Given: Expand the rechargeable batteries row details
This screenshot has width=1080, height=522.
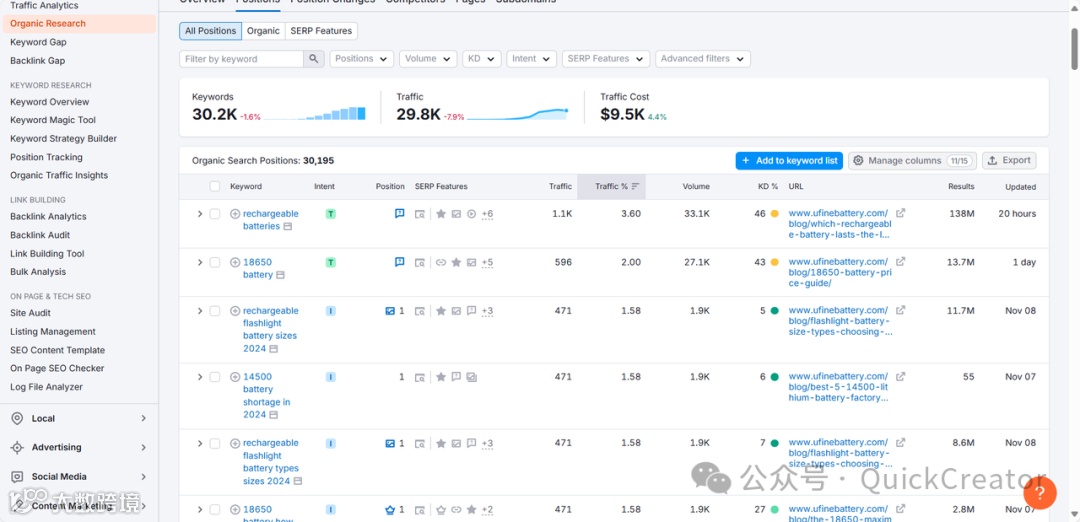Looking at the screenshot, I should point(200,214).
